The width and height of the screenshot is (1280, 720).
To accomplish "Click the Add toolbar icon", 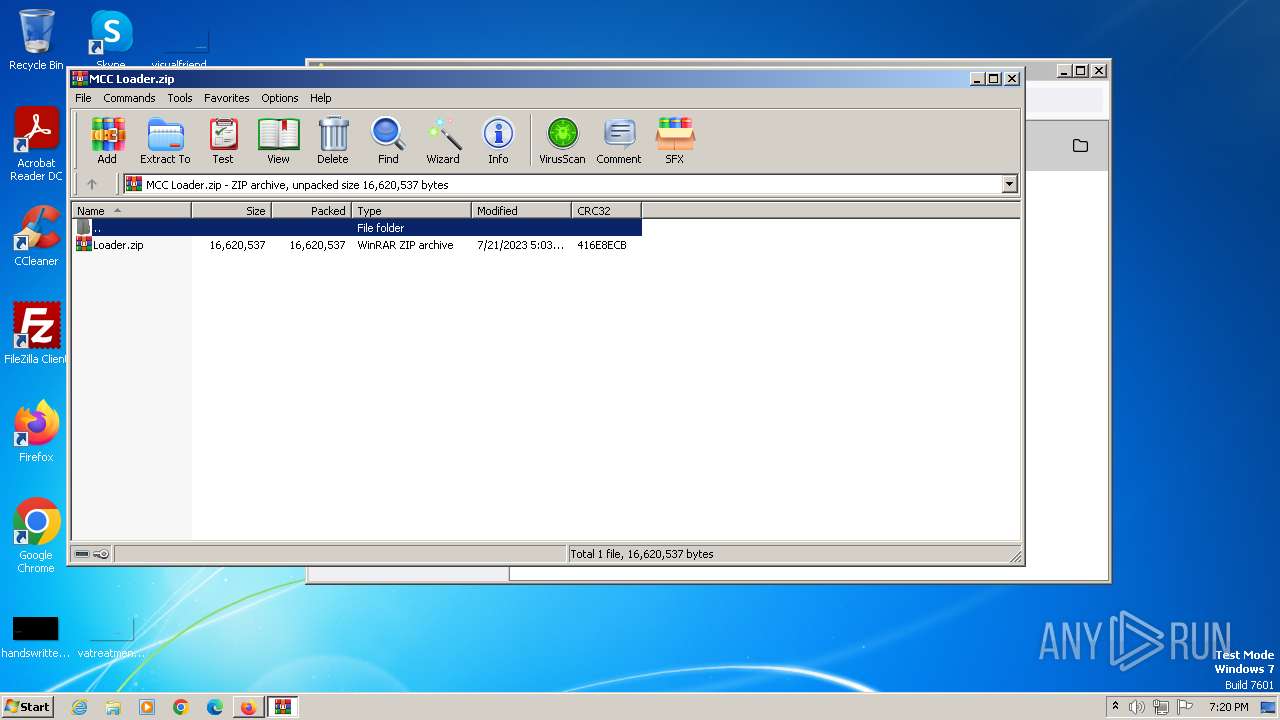I will click(107, 140).
